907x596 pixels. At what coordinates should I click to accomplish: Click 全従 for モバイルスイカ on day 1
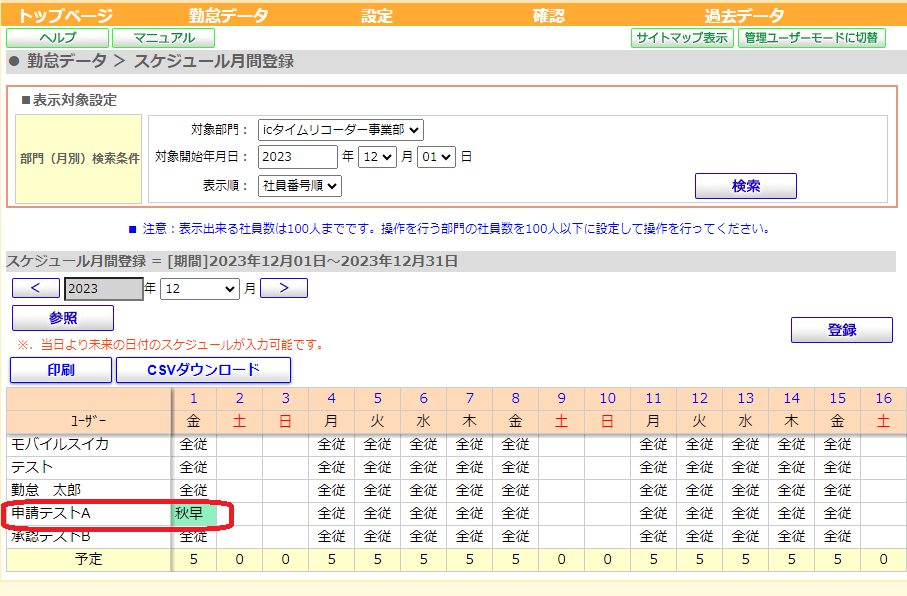click(194, 444)
